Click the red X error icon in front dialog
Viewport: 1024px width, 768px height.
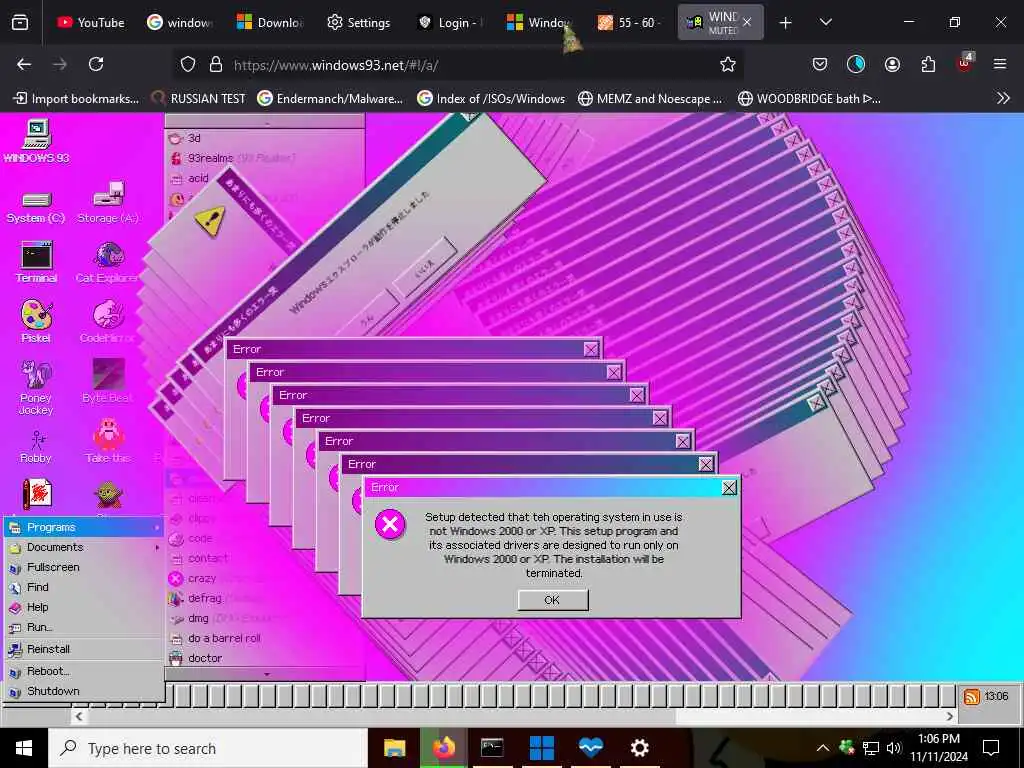[390, 524]
